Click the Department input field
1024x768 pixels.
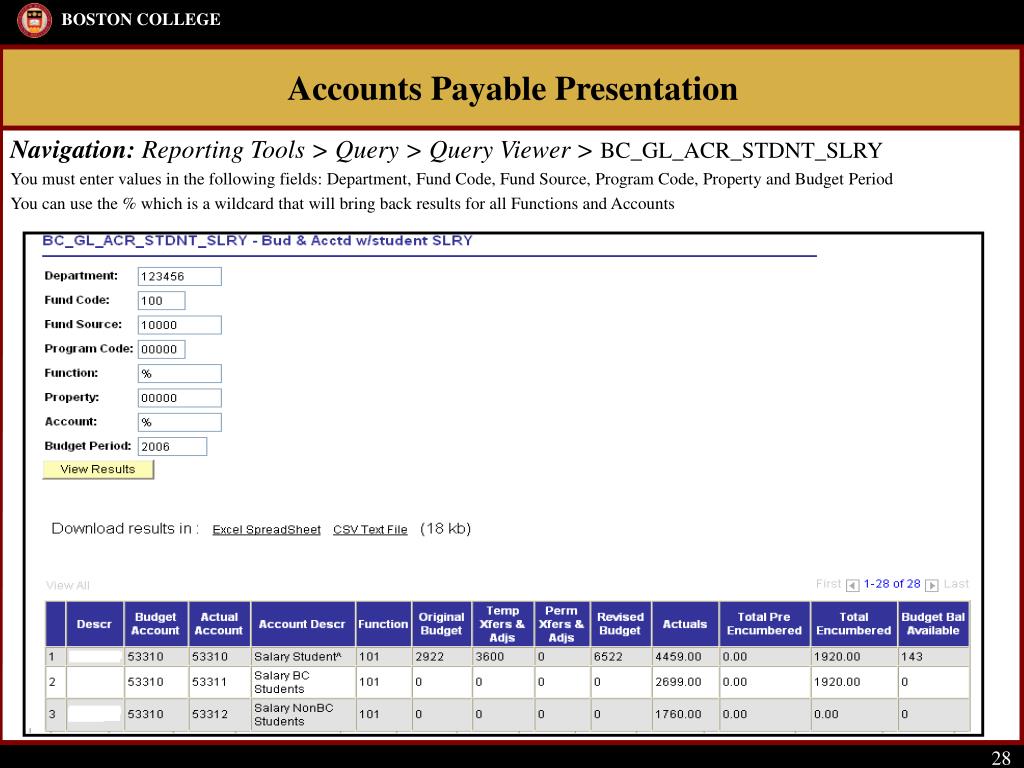pos(180,276)
